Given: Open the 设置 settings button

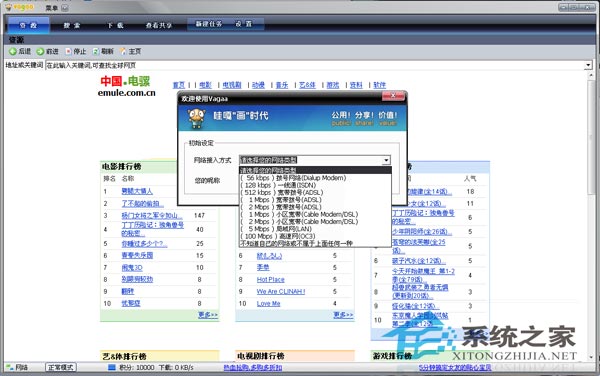Looking at the screenshot, I should pyautogui.click(x=244, y=24).
